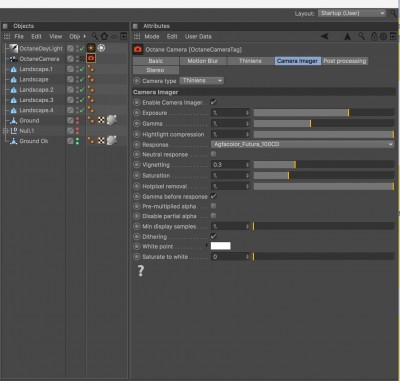This screenshot has width=400, height=381.
Task: Click the new panel icon in Objects toolbar
Action: 123,36
